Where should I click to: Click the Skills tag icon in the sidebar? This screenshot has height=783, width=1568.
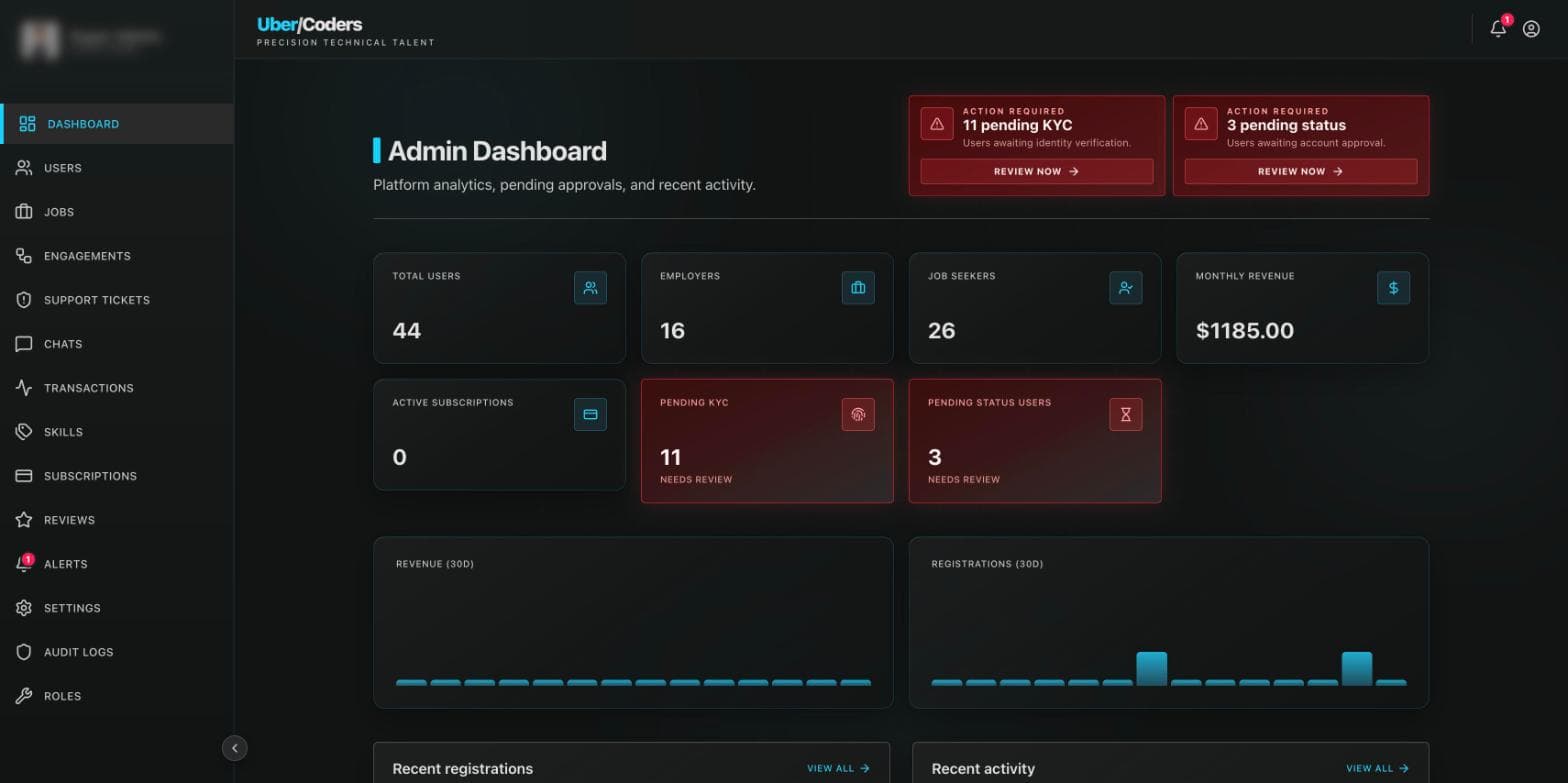24,432
